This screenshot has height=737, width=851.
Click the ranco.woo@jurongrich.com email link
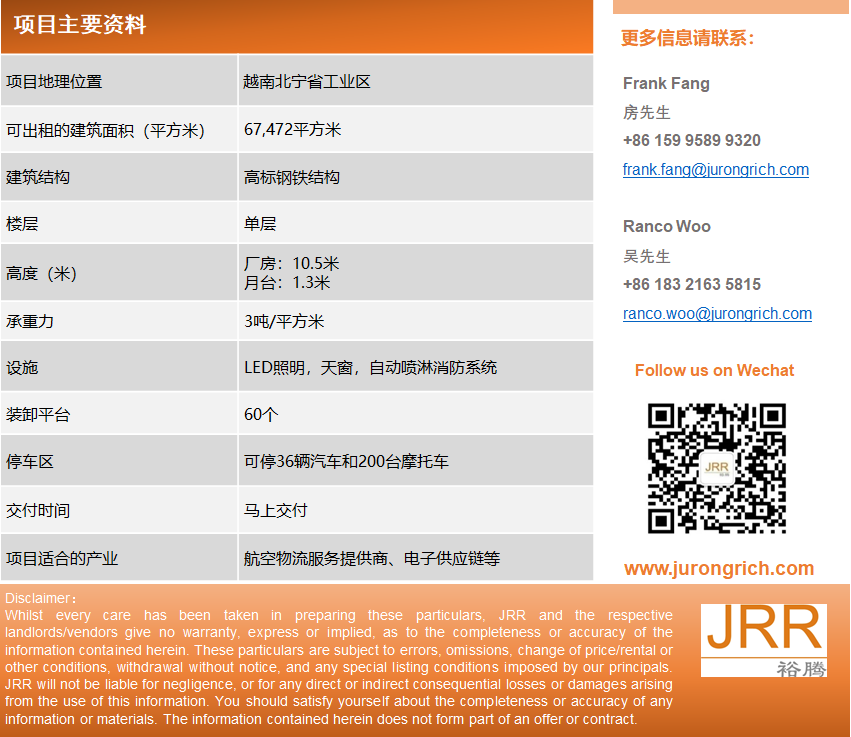point(717,314)
